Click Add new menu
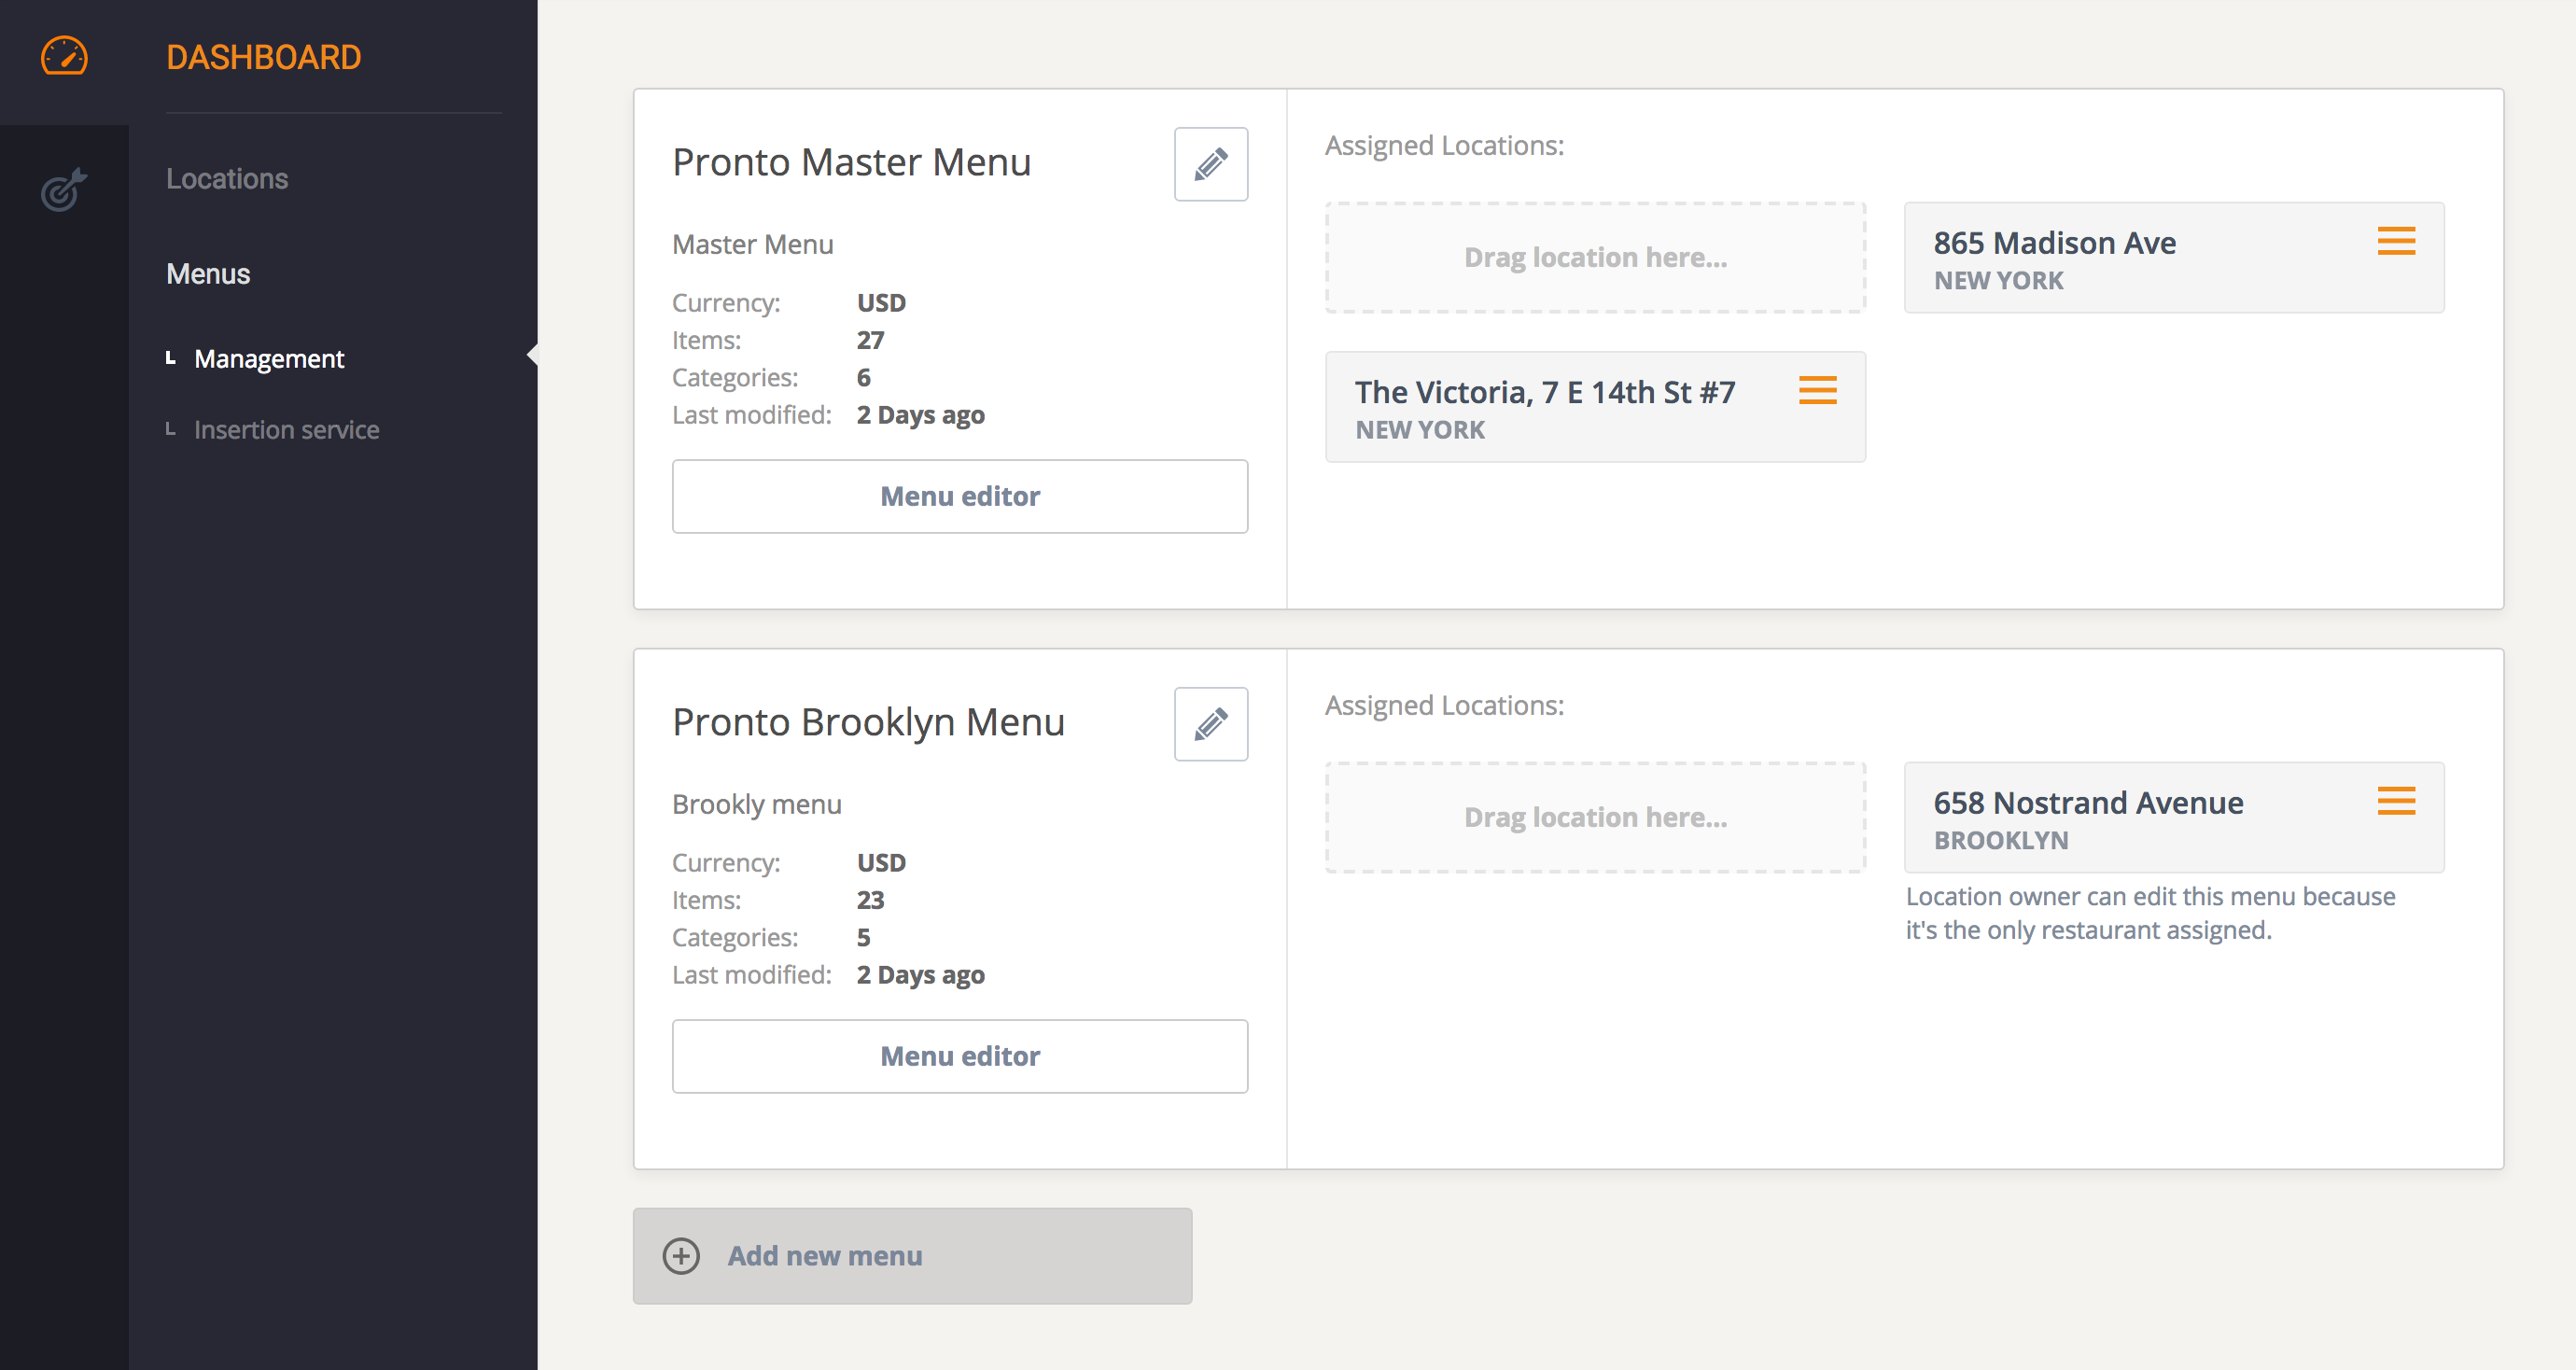The image size is (2576, 1370). pos(824,1255)
